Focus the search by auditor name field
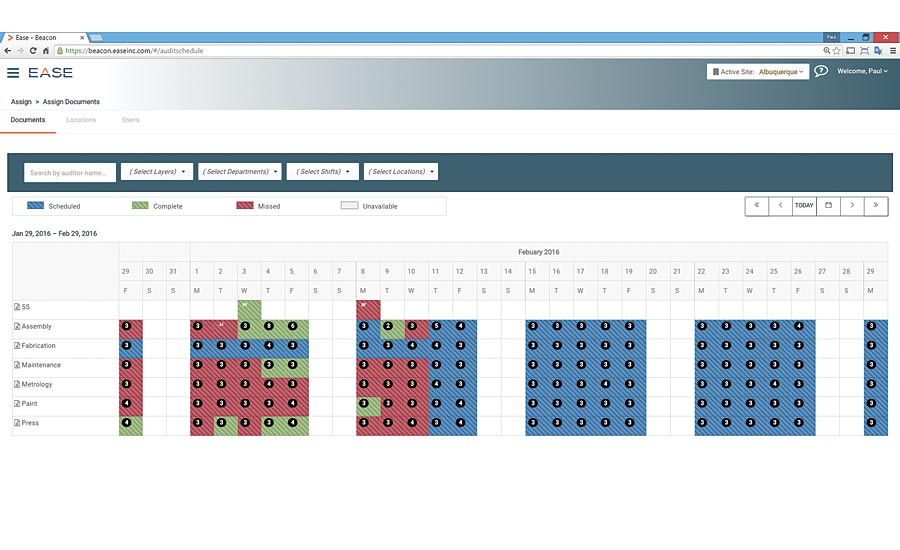This screenshot has width=900, height=550. click(70, 172)
